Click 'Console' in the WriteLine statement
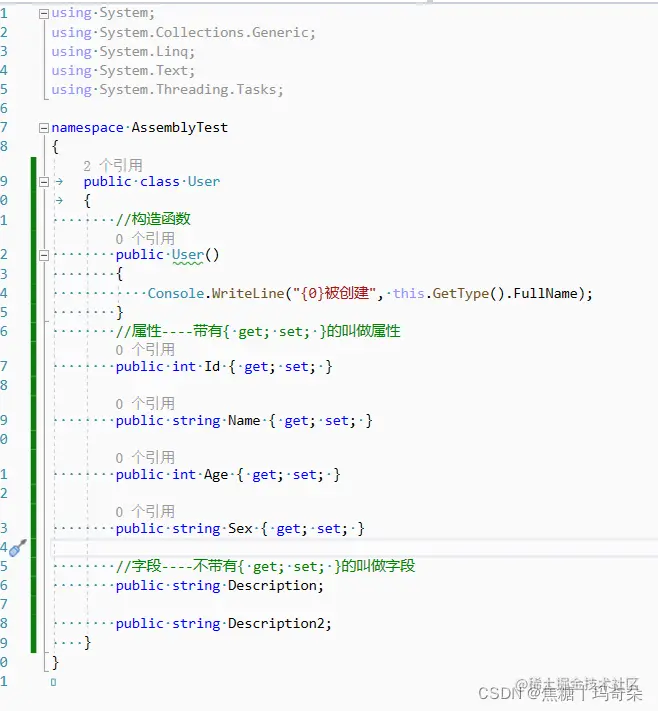This screenshot has width=658, height=711. (x=176, y=293)
